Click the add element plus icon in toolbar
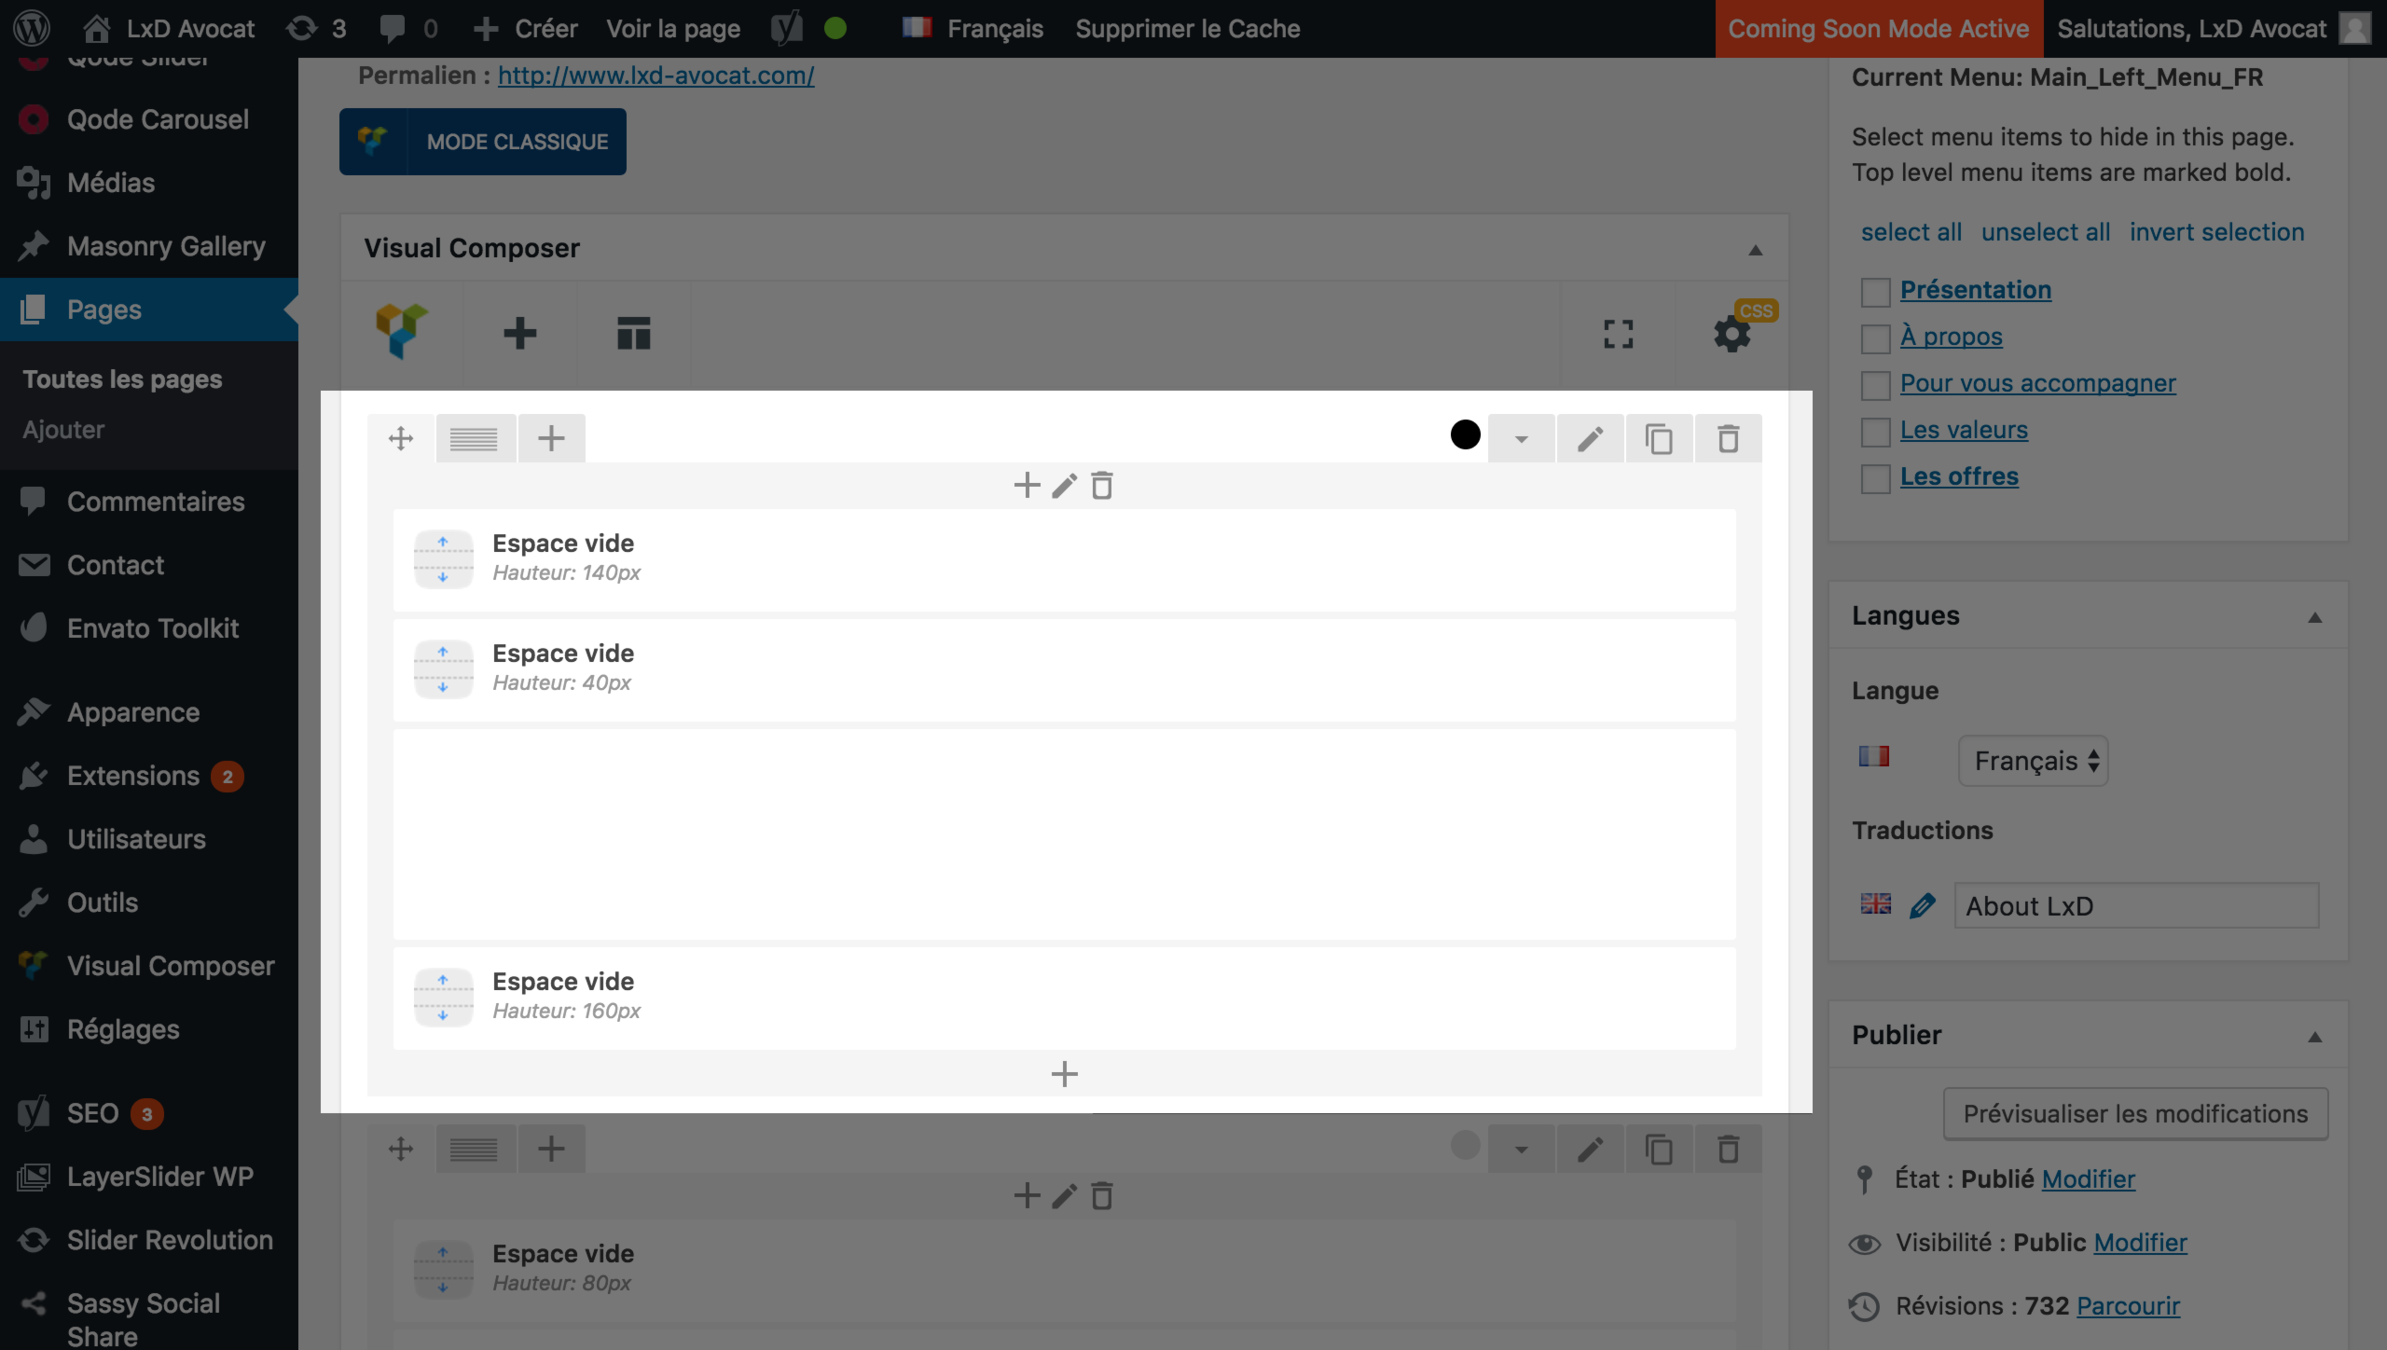Viewport: 2387px width, 1350px height. pyautogui.click(x=519, y=333)
